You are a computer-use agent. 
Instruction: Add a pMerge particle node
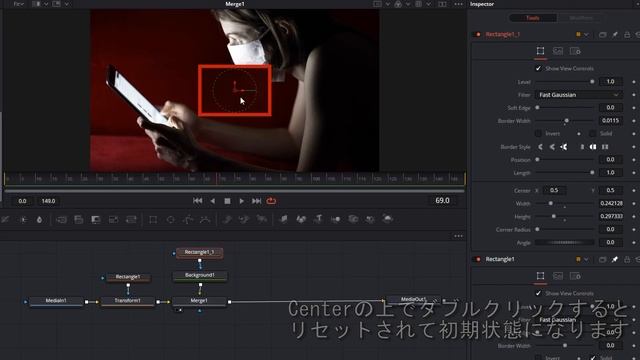[x=244, y=220]
